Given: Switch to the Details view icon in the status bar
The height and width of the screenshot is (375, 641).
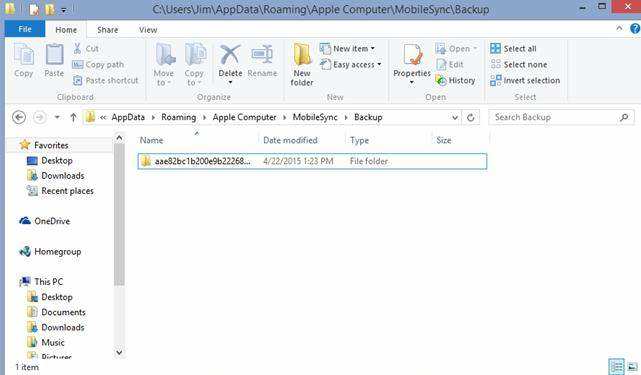Looking at the screenshot, I should 616,366.
